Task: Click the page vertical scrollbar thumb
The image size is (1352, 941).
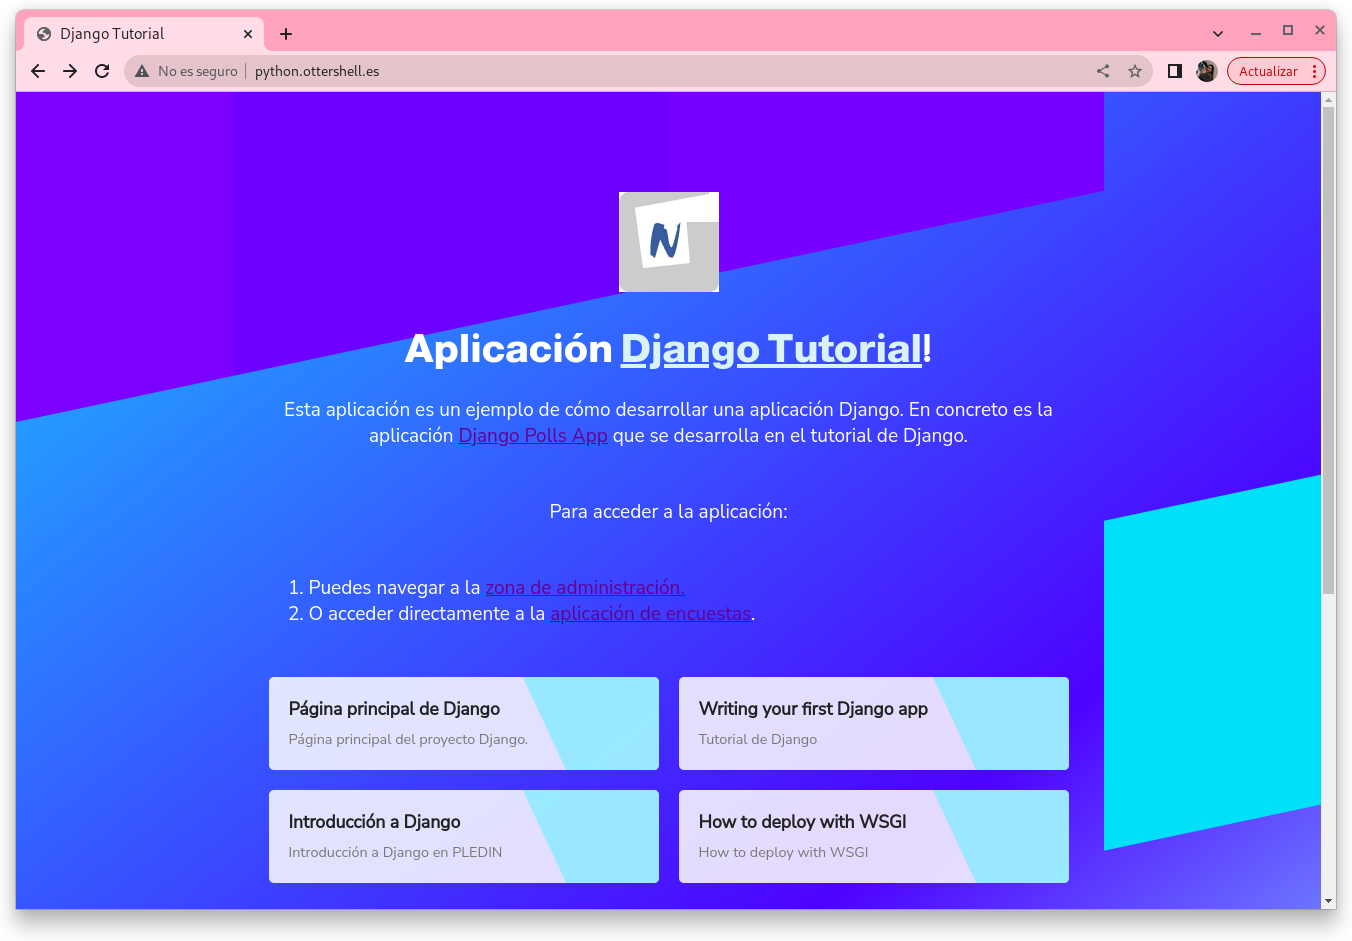Action: tap(1328, 350)
